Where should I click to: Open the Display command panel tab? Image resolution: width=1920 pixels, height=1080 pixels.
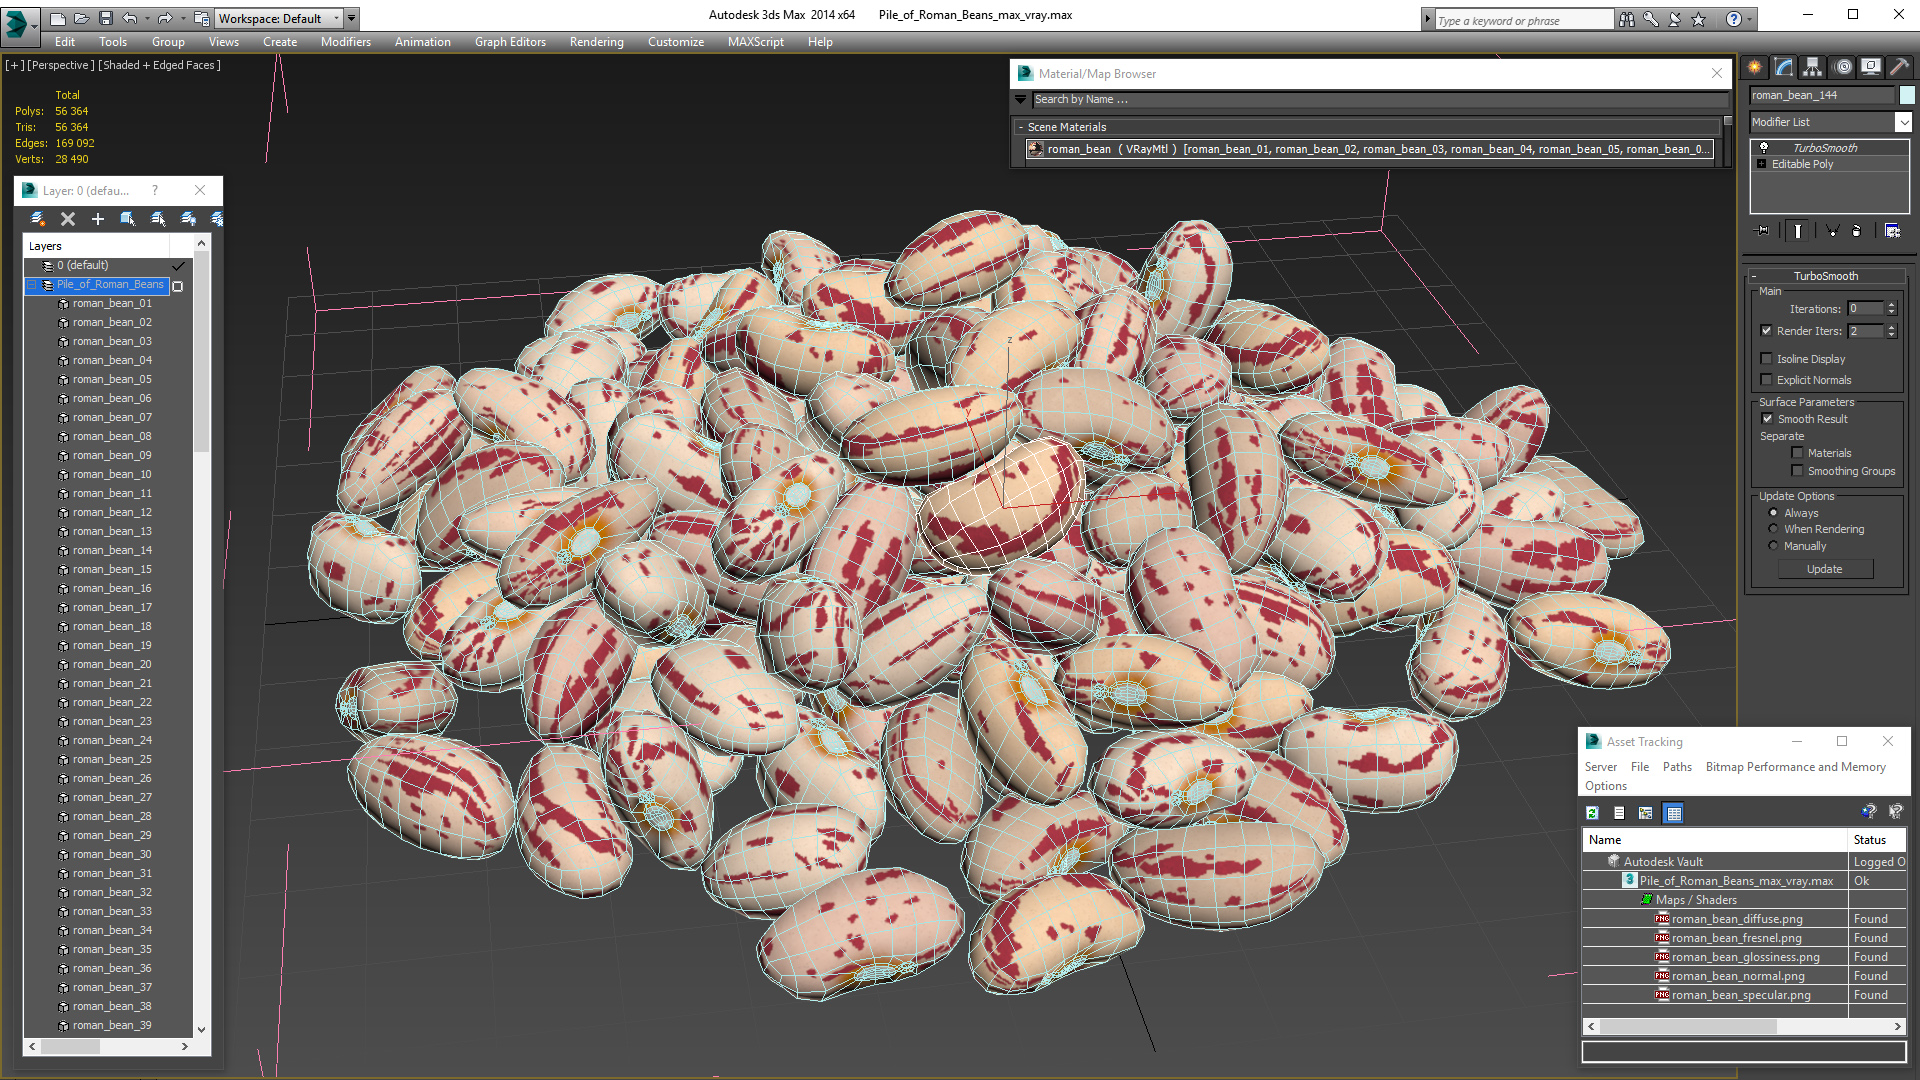coord(1871,67)
